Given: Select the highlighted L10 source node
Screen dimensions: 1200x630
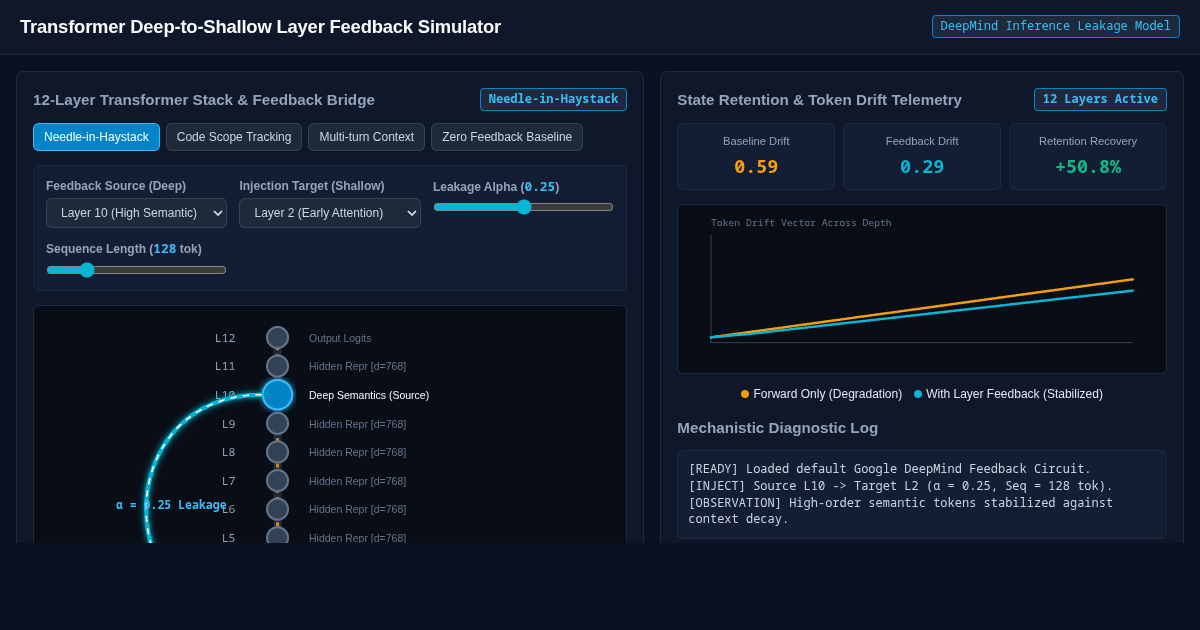Looking at the screenshot, I should pos(277,395).
